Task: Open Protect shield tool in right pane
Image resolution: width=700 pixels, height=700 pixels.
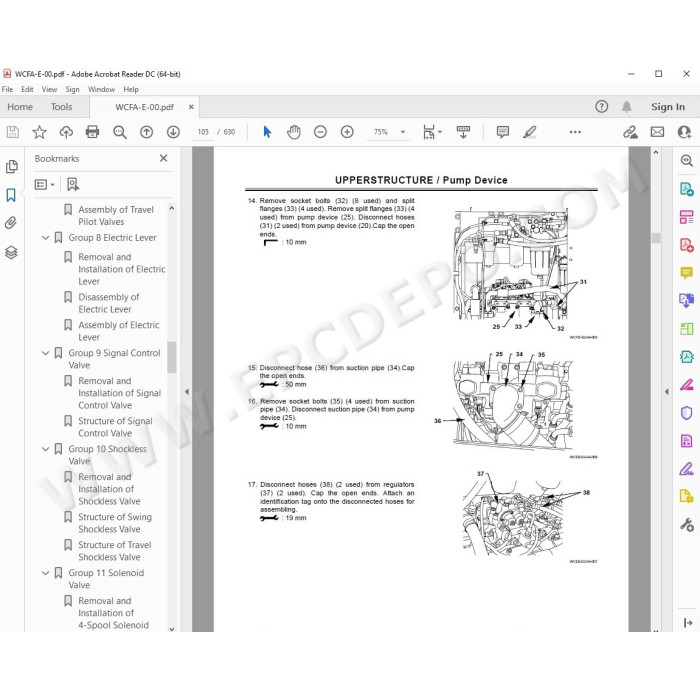Action: tap(687, 412)
